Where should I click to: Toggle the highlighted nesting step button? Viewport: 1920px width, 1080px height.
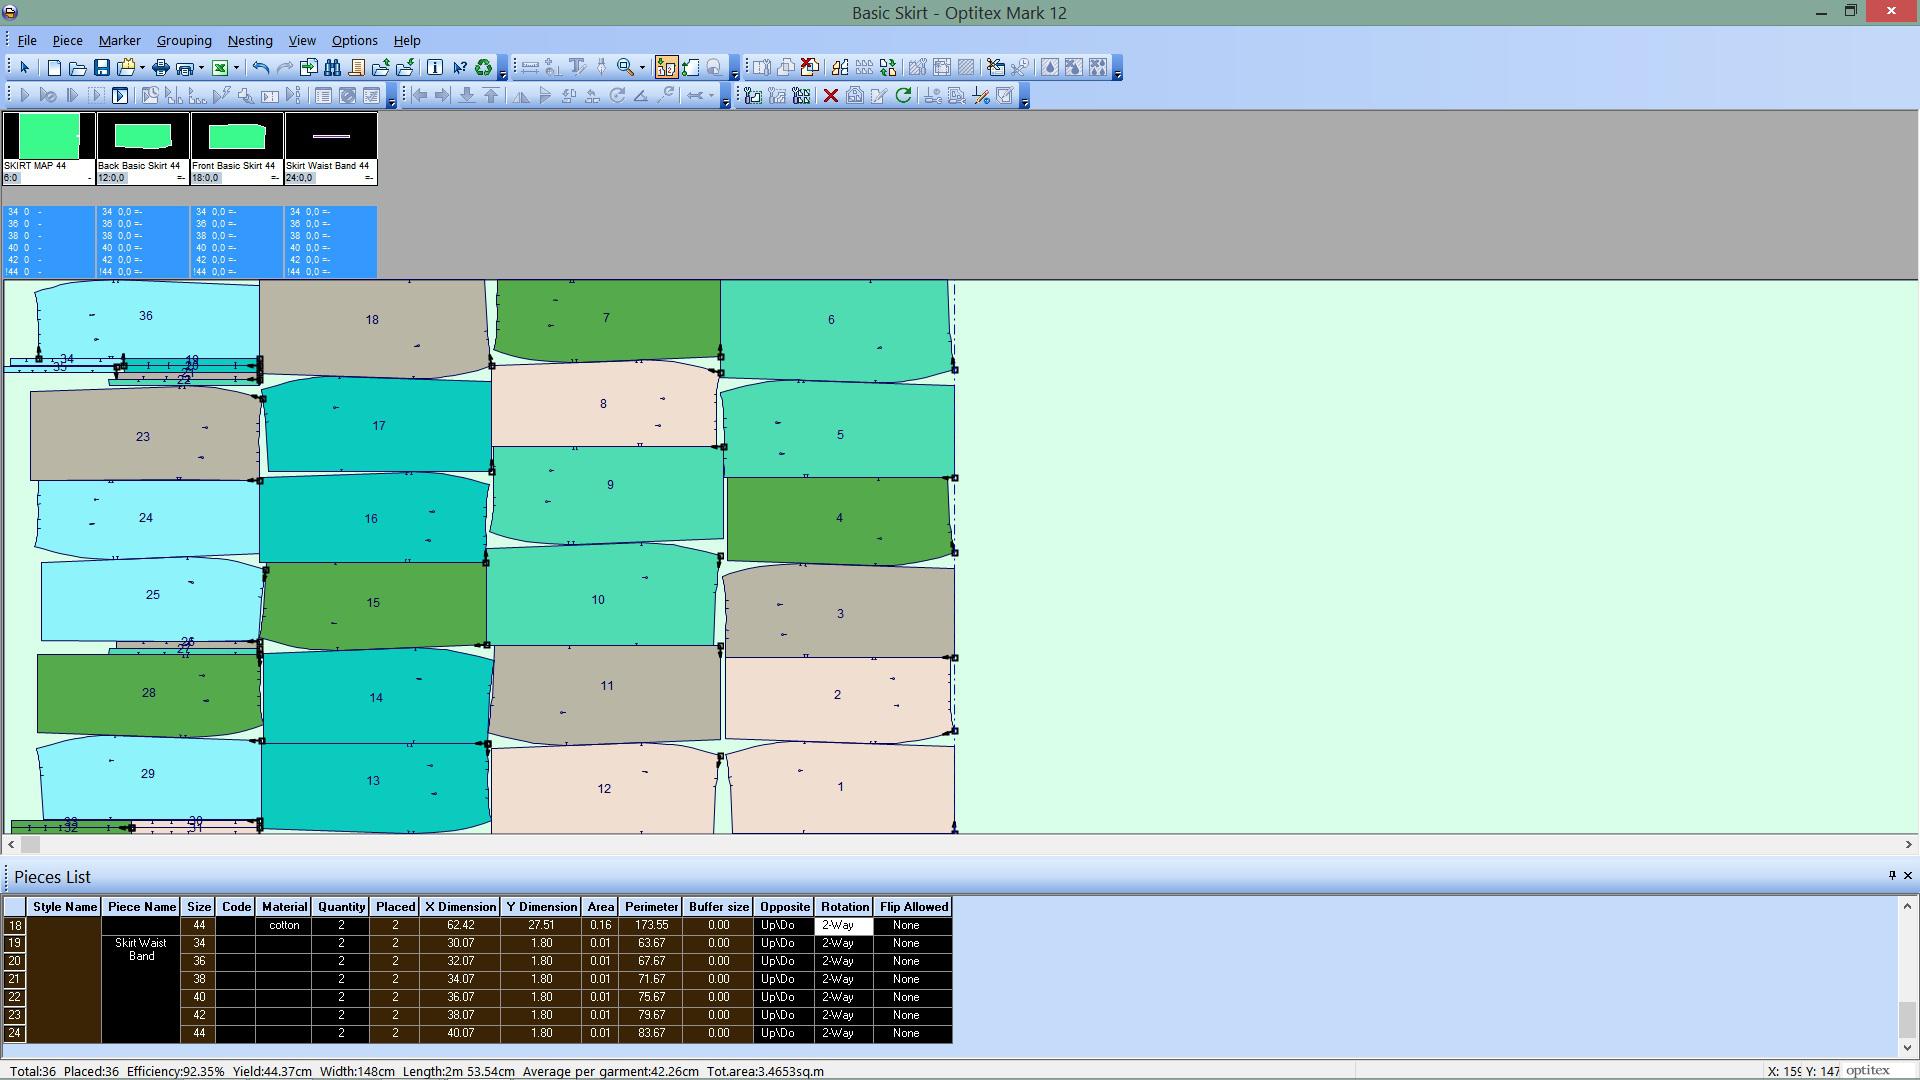click(x=120, y=96)
